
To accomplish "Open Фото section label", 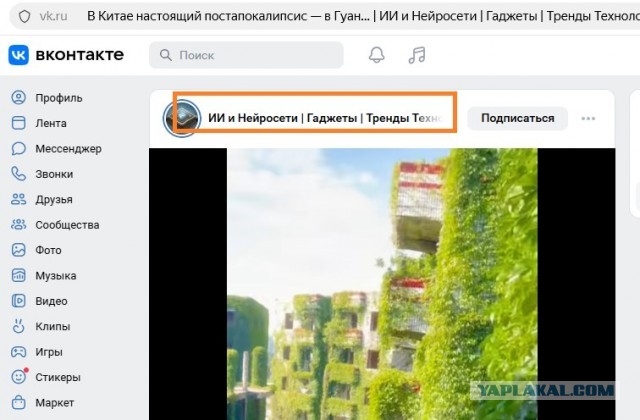I will (x=48, y=250).
